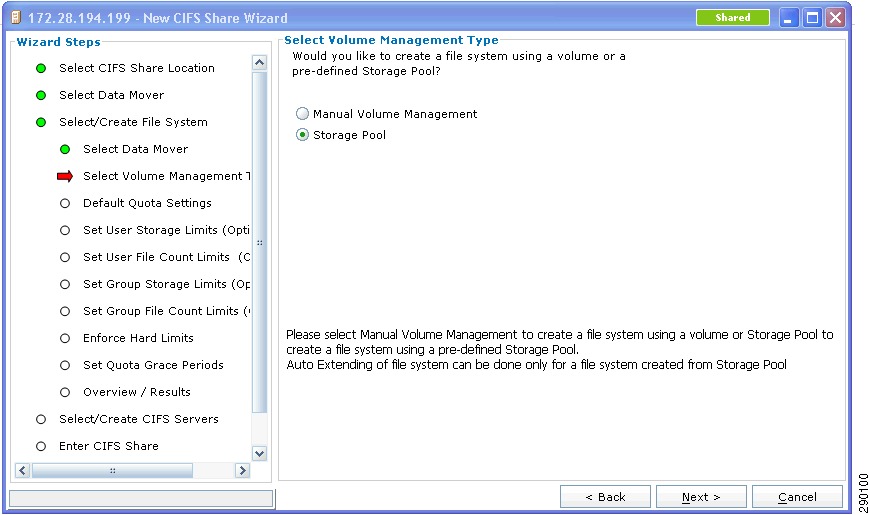Select the Storage Pool radio option
Viewport: 870px width, 515px height.
tap(302, 135)
